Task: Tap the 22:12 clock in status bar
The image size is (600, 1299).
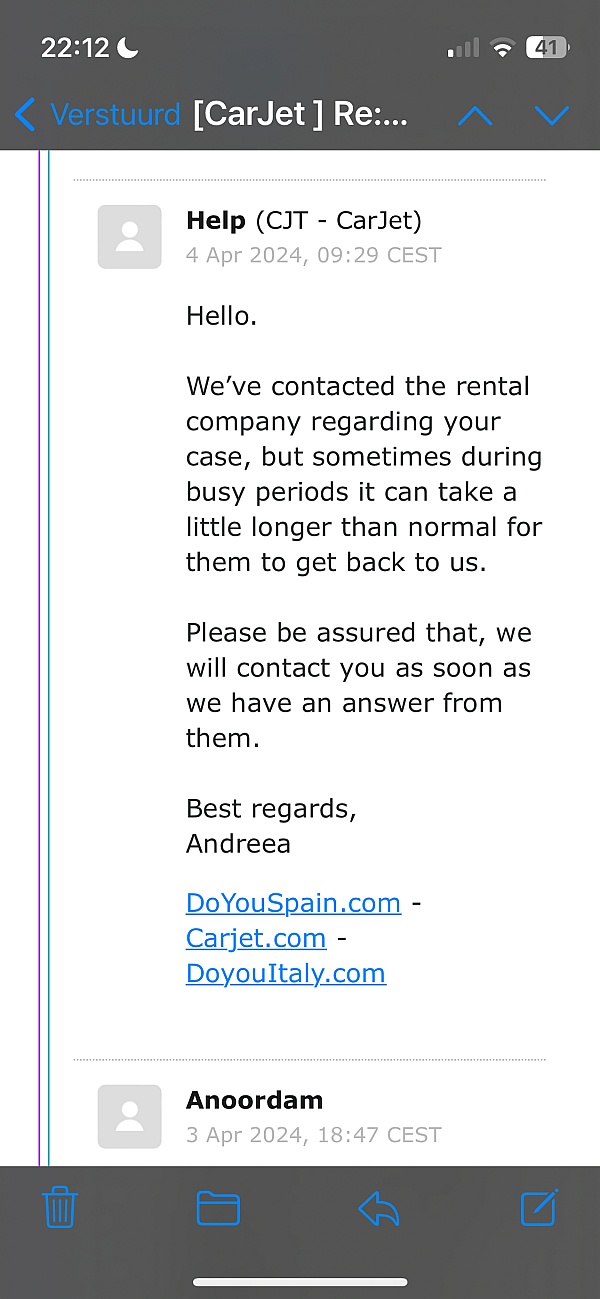Action: (77, 47)
